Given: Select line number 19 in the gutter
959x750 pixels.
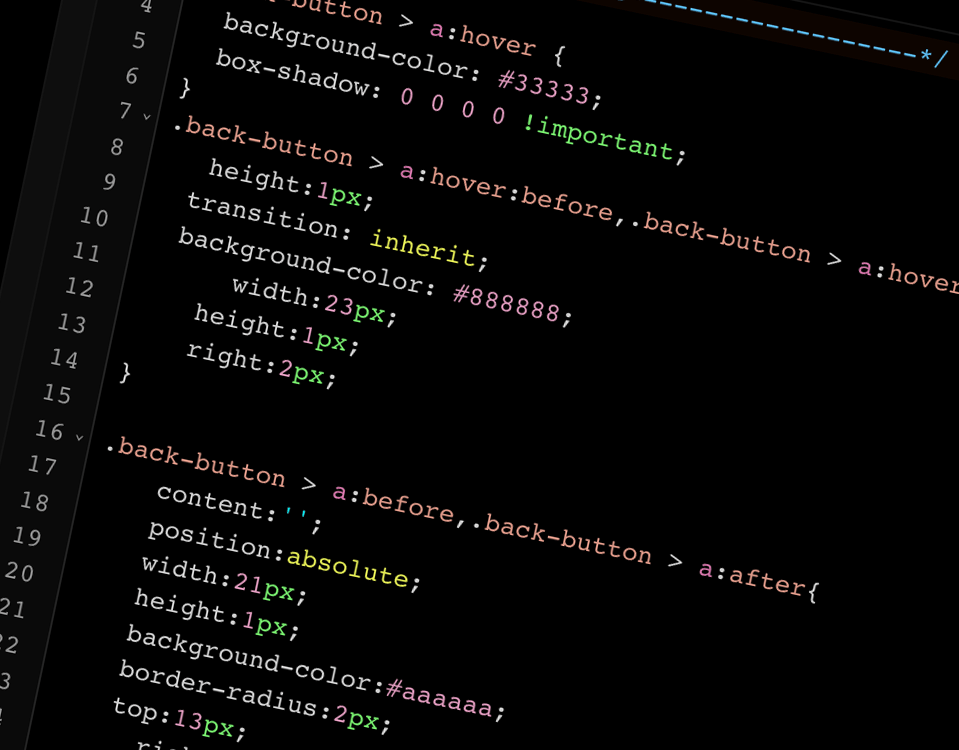Looking at the screenshot, I should (x=28, y=537).
